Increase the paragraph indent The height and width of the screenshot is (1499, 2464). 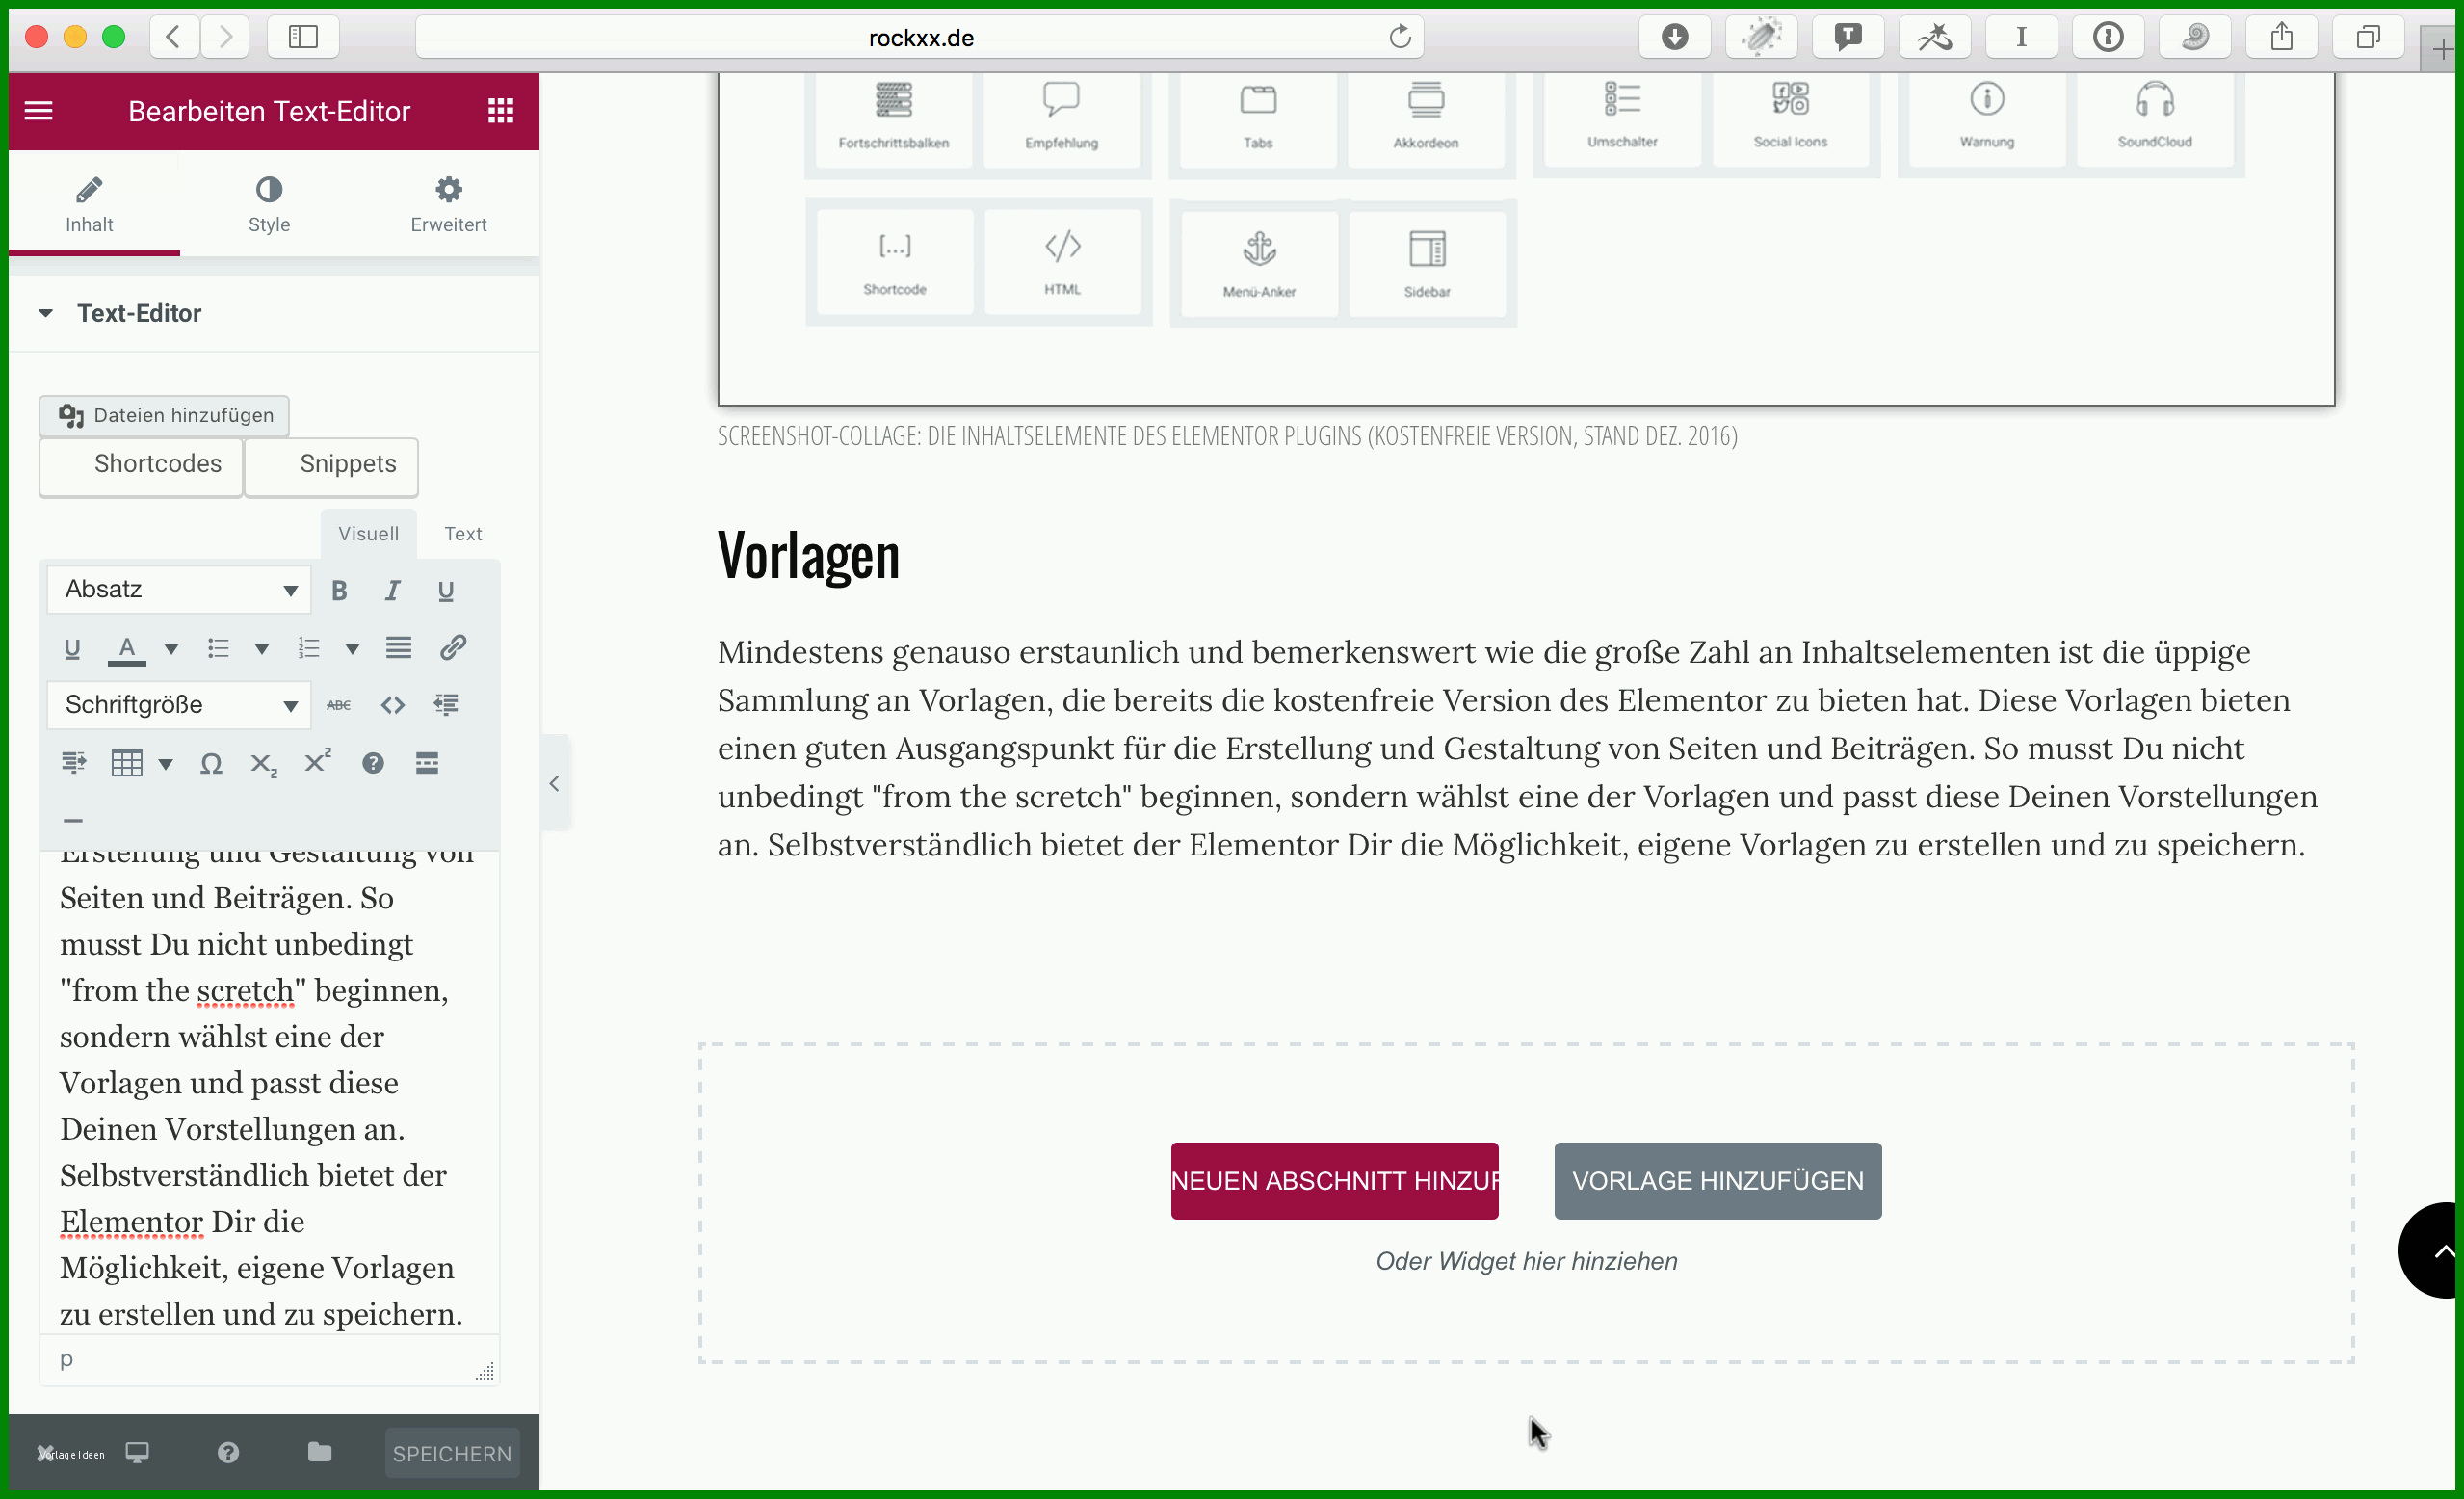(x=73, y=764)
